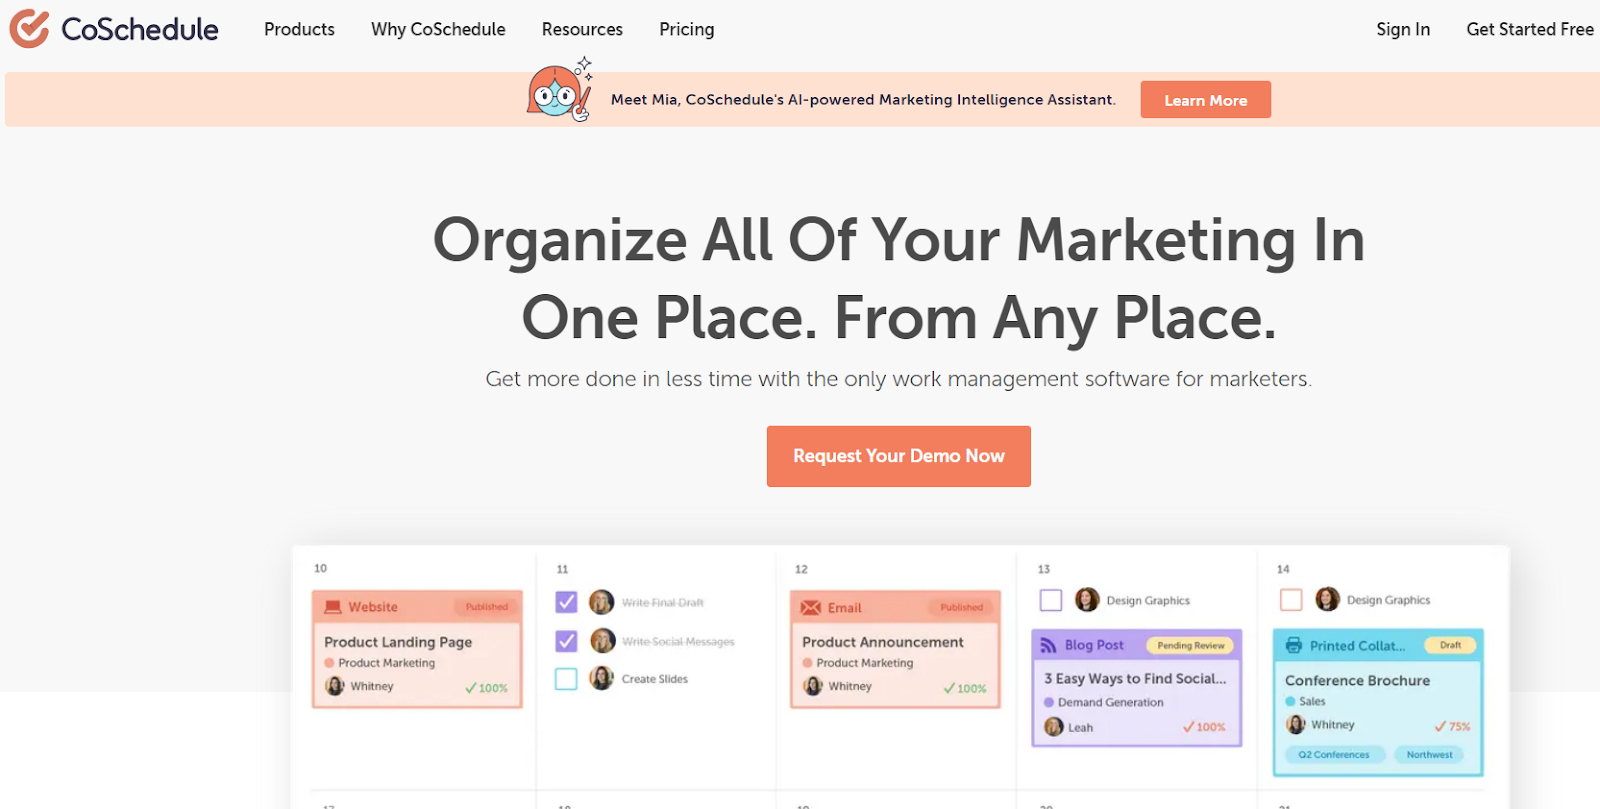Open the Conference Brochure card
1600x809 pixels.
1378,702
